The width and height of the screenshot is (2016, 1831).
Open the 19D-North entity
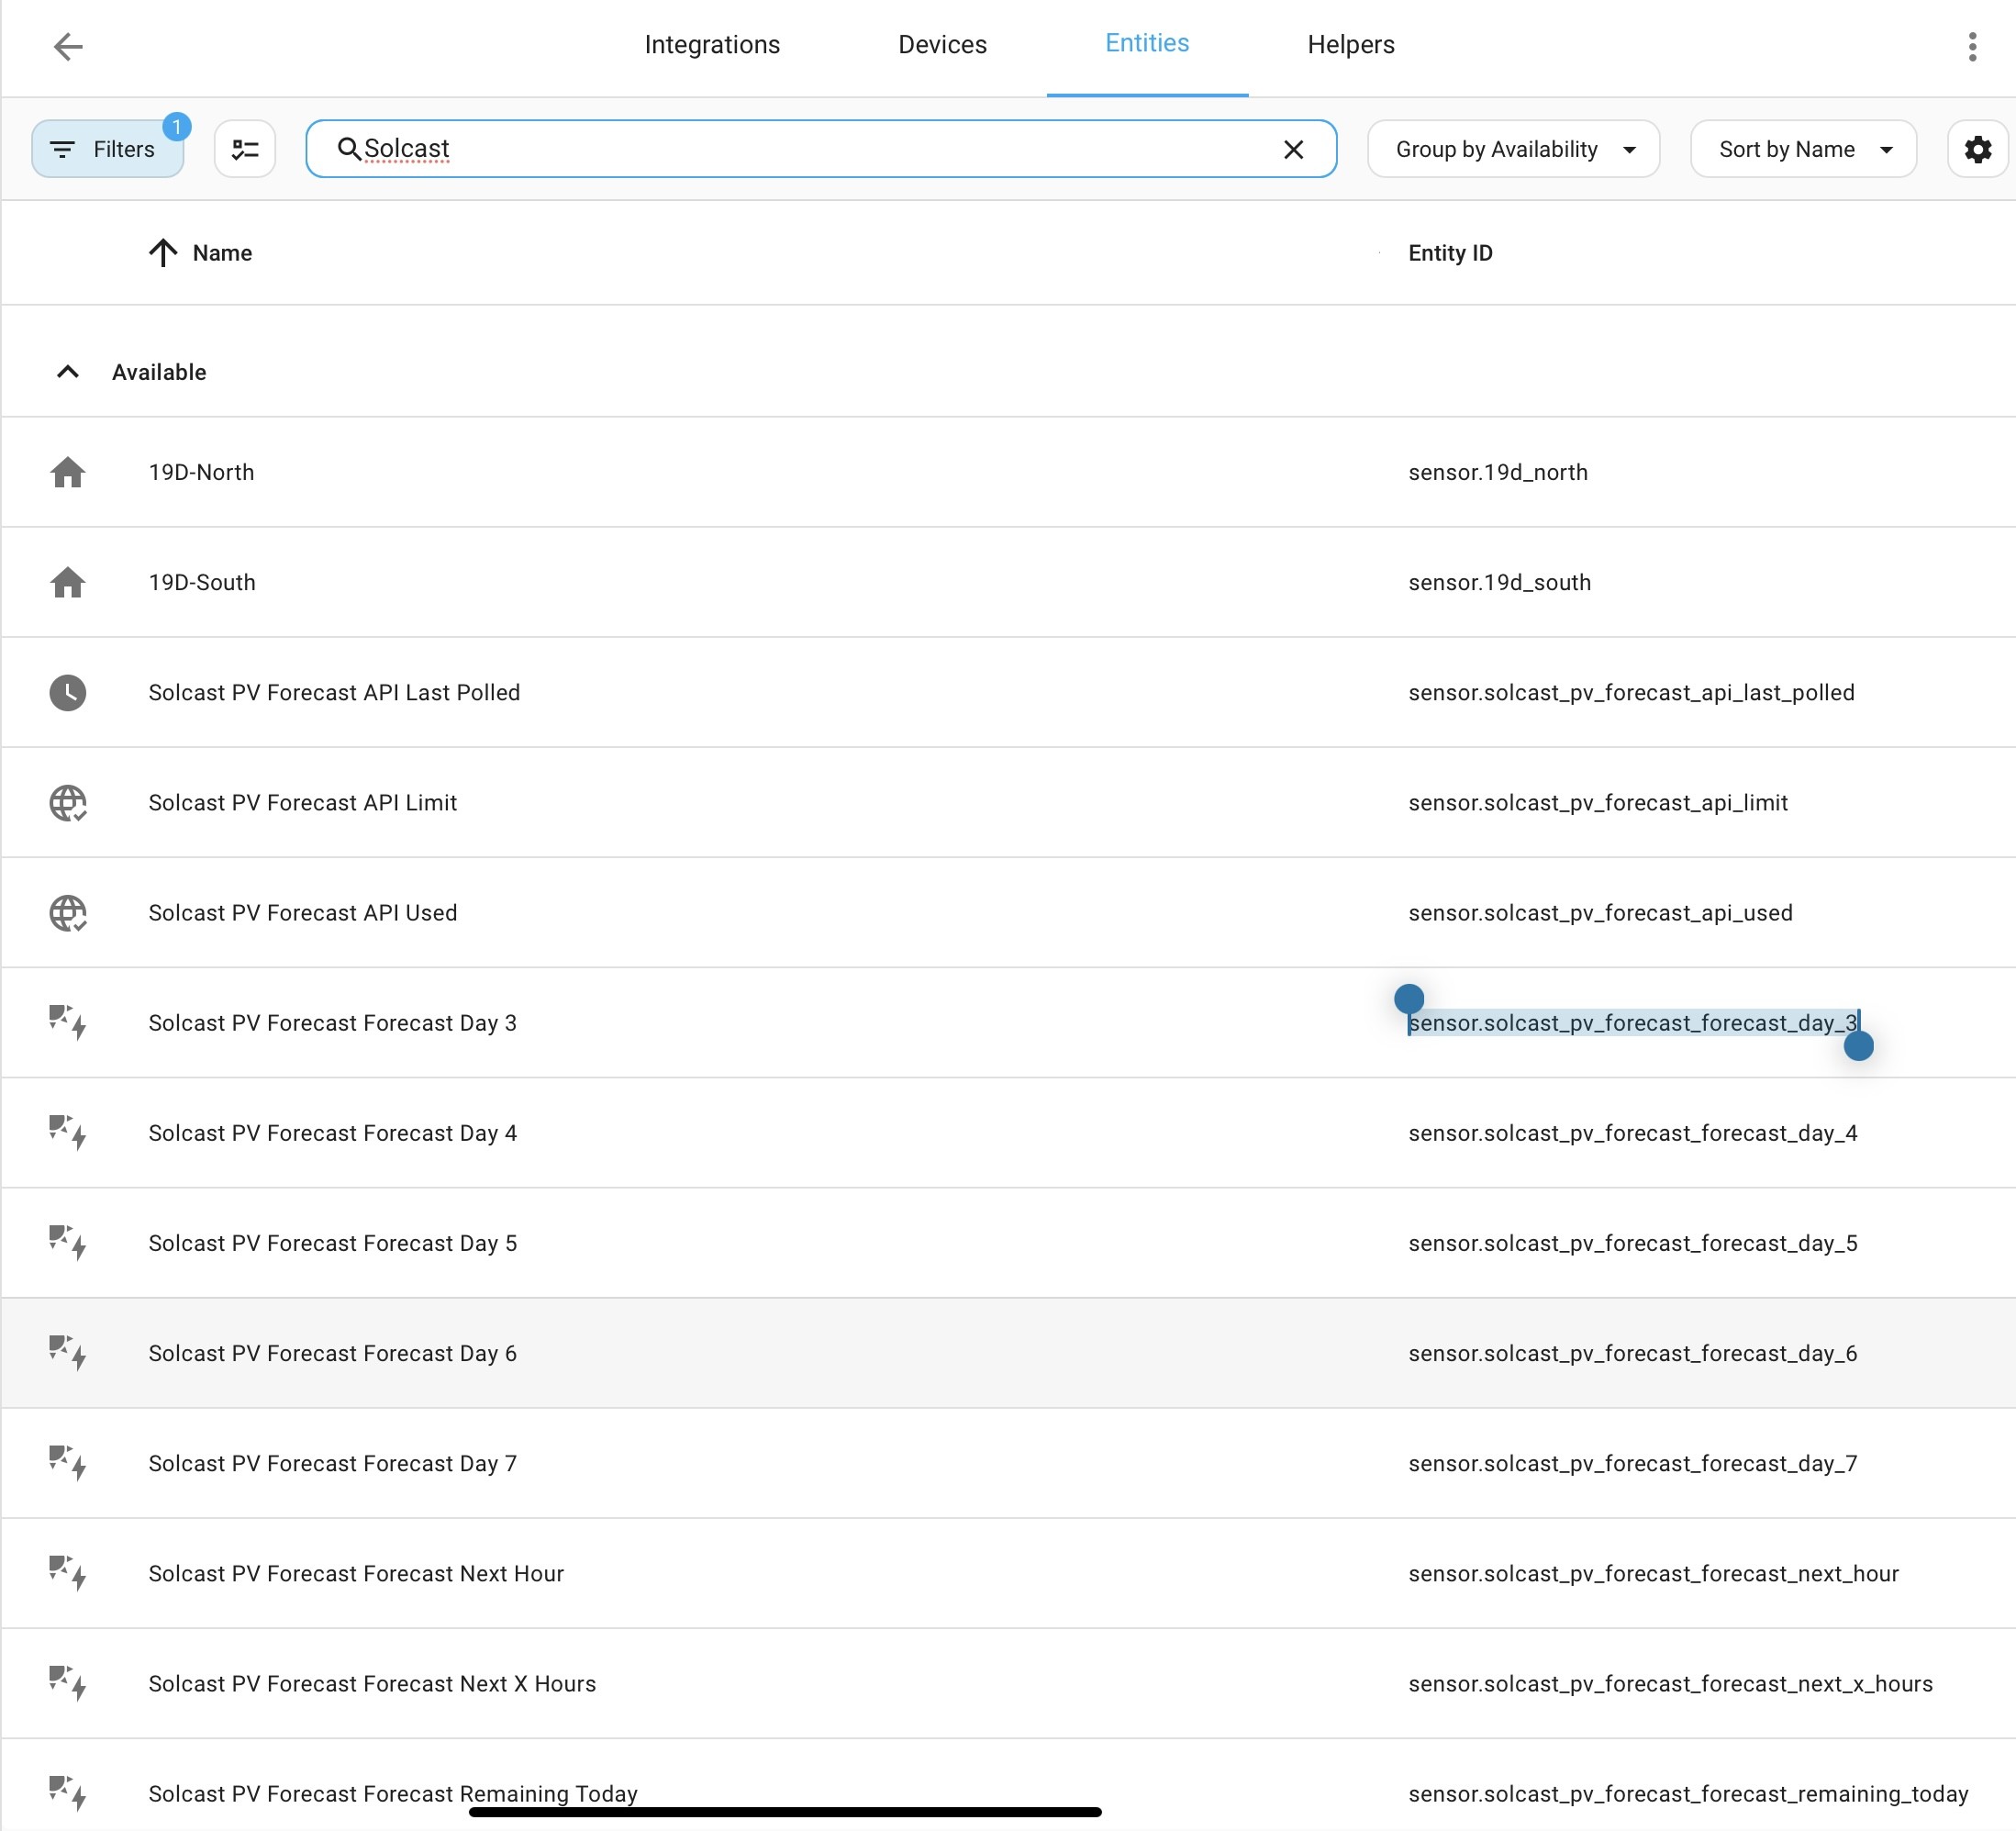201,472
